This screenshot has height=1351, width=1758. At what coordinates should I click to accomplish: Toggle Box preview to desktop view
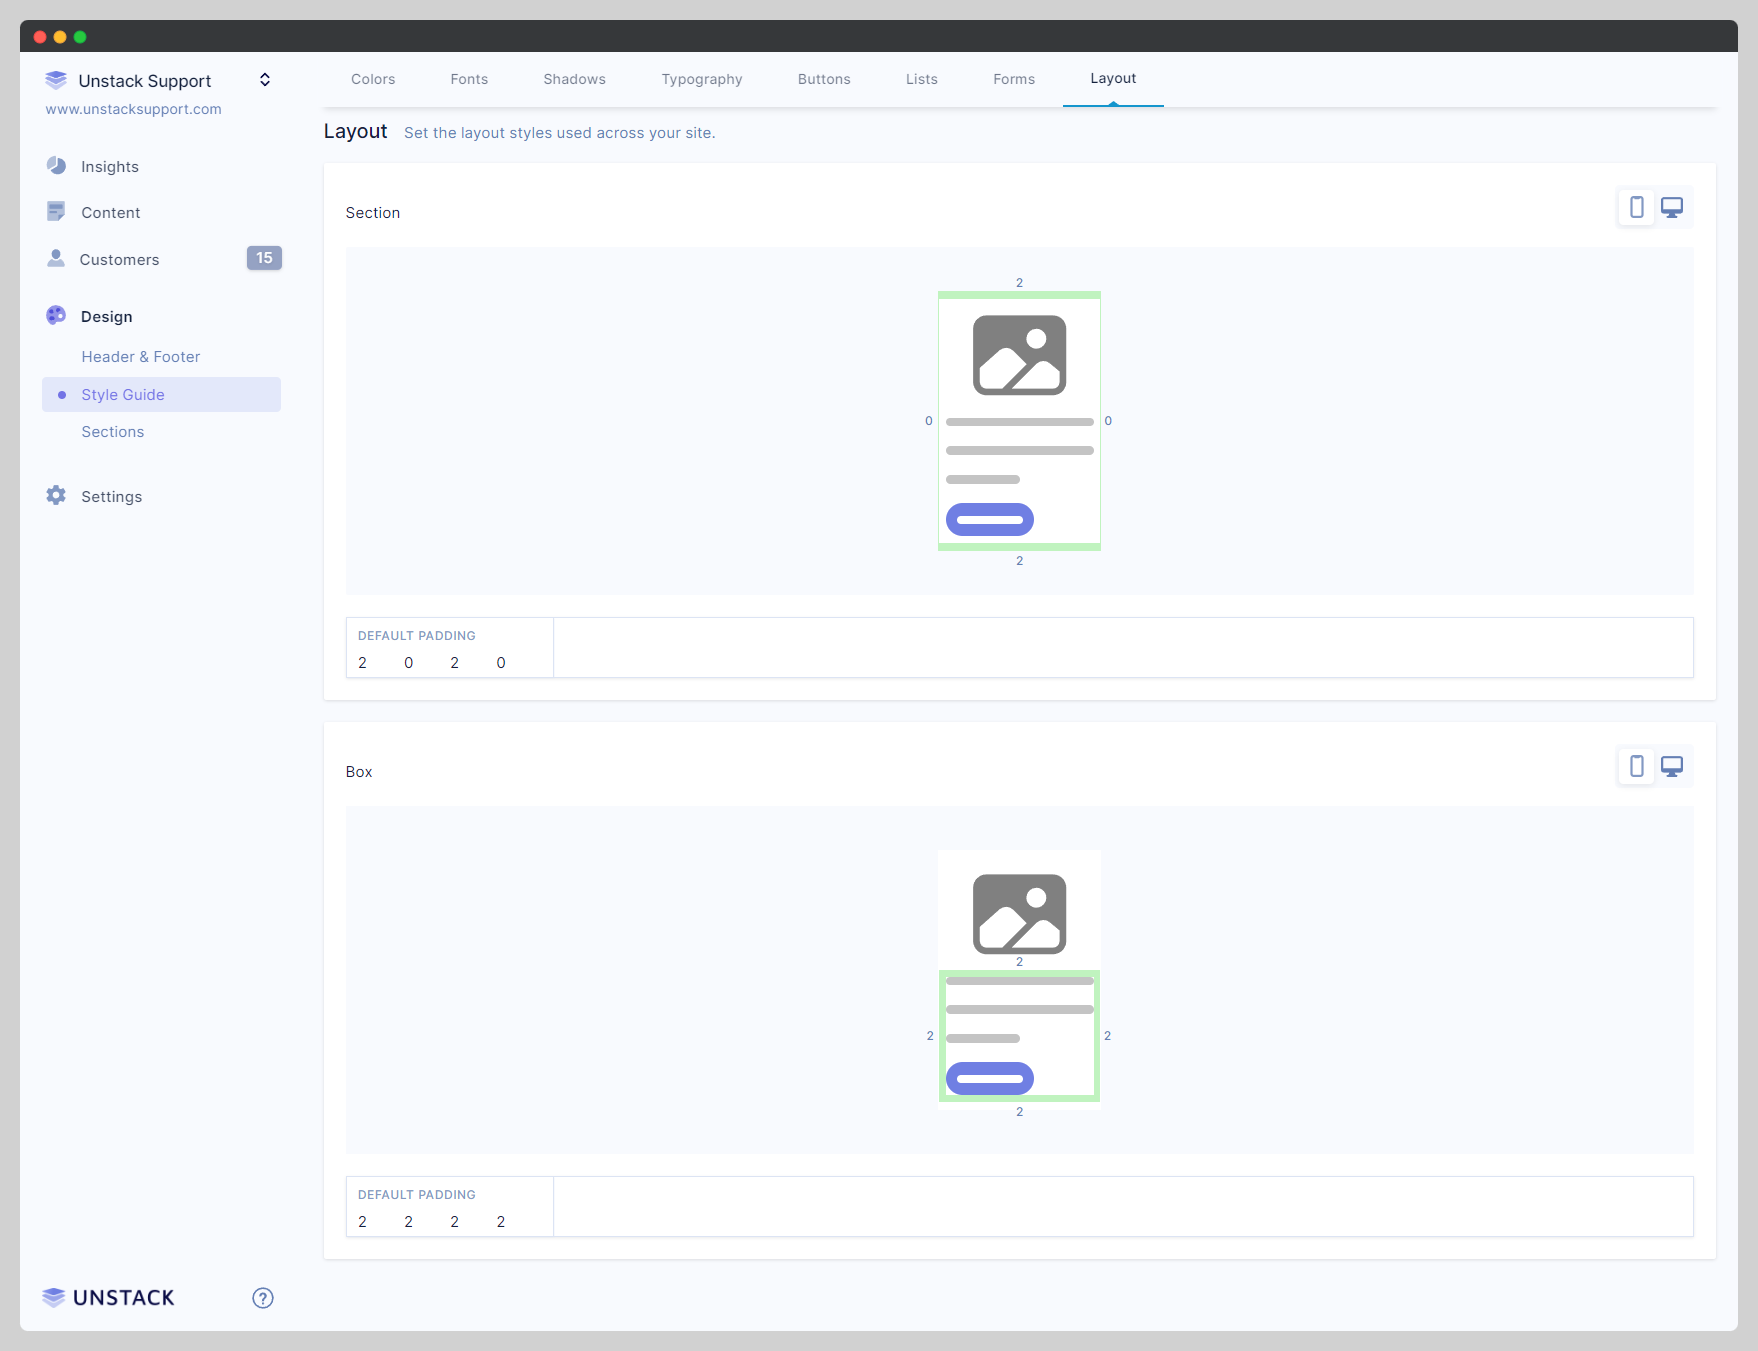1673,766
